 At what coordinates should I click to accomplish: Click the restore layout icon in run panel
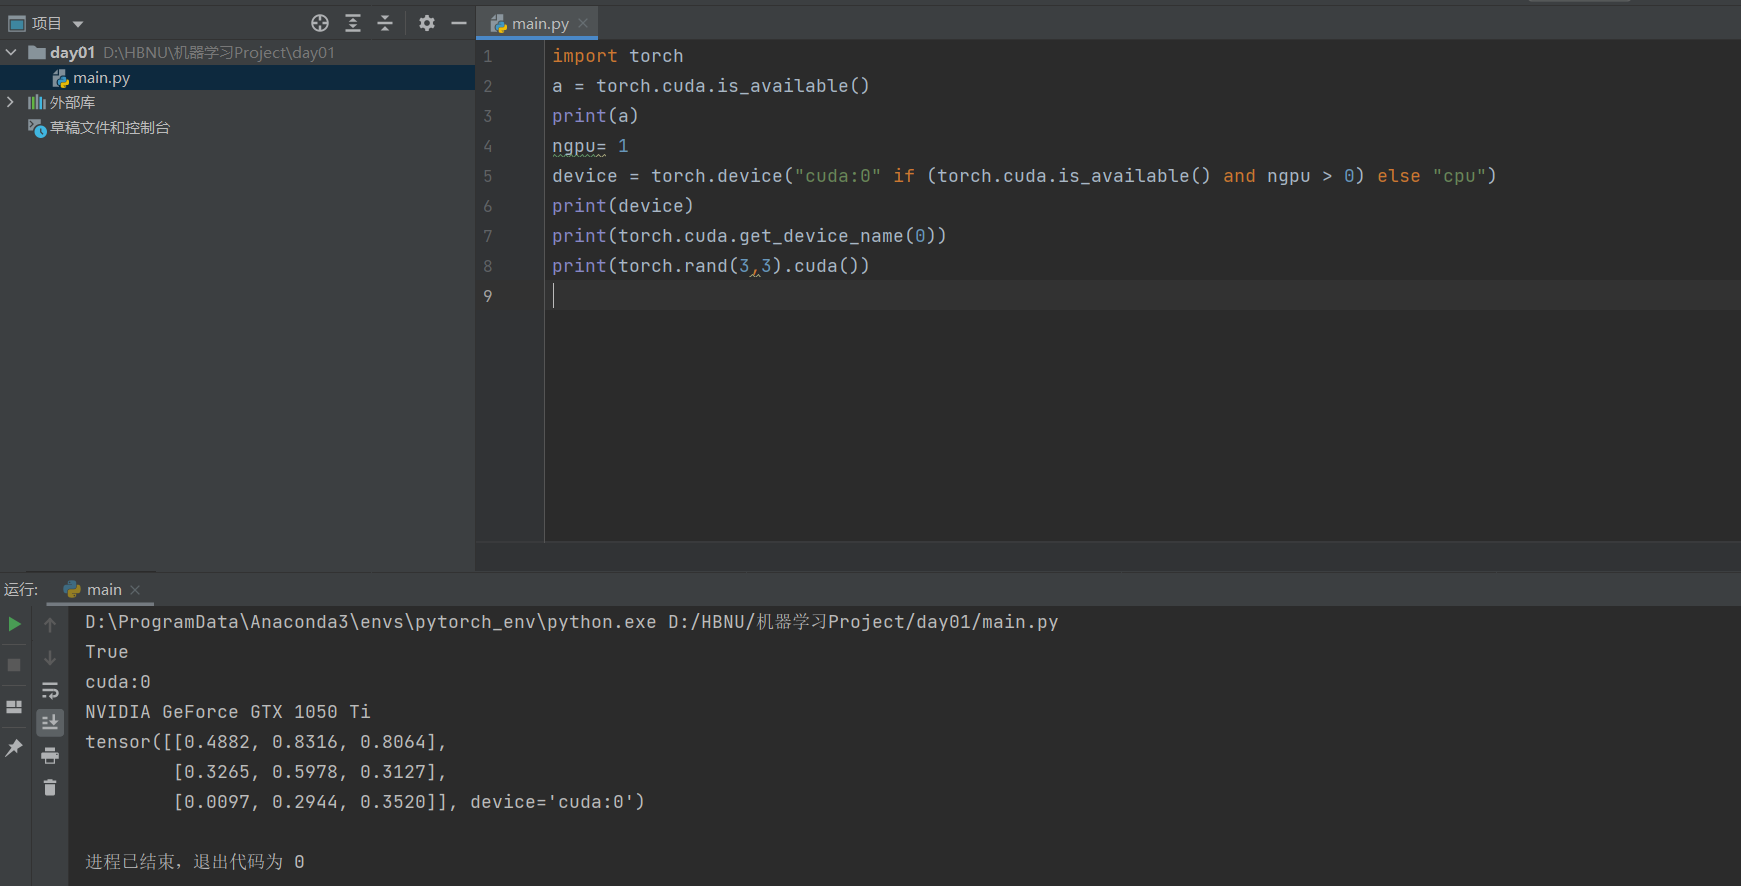tap(14, 706)
